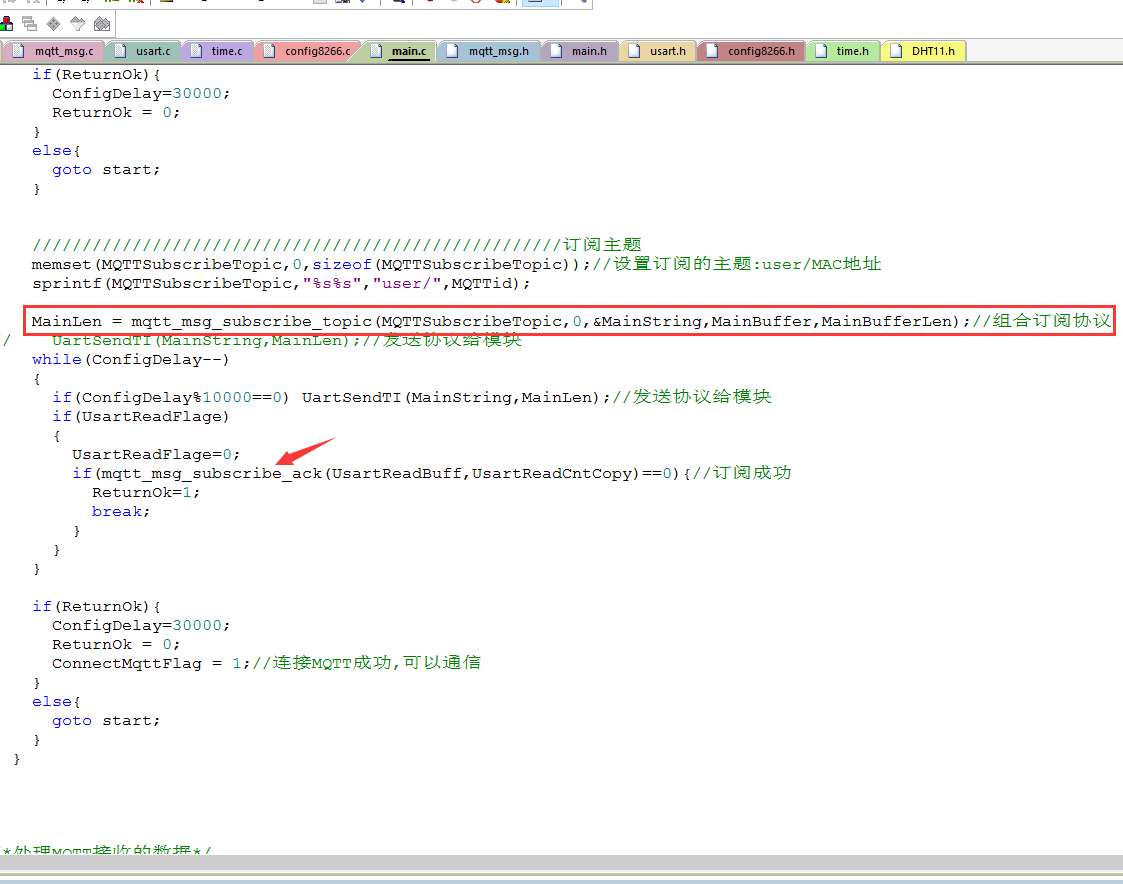Viewport: 1123px width, 884px height.
Task: Click the mqtt_msg_subscribe_ack call line
Action: [431, 474]
